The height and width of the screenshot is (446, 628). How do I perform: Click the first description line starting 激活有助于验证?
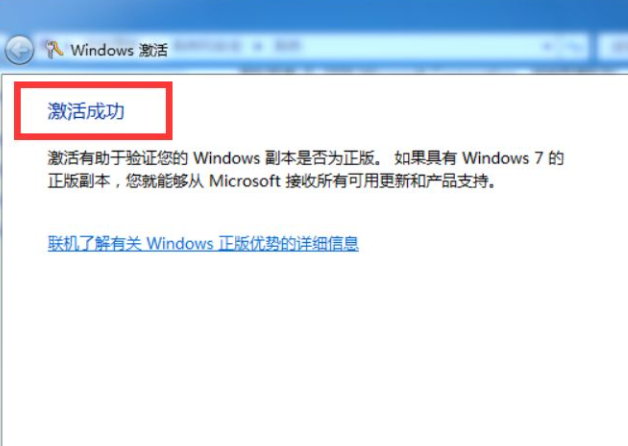(306, 158)
